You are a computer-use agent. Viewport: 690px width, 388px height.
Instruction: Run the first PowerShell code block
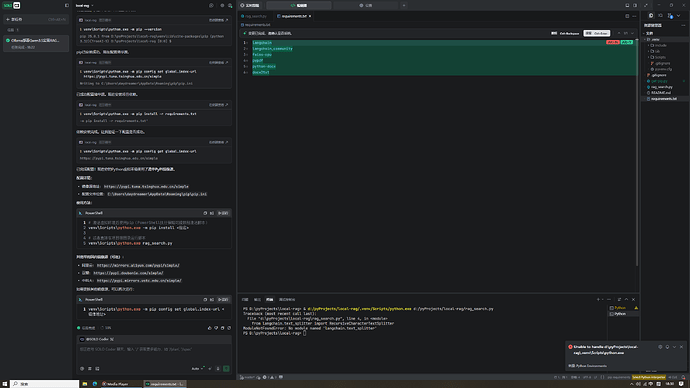[x=223, y=213]
